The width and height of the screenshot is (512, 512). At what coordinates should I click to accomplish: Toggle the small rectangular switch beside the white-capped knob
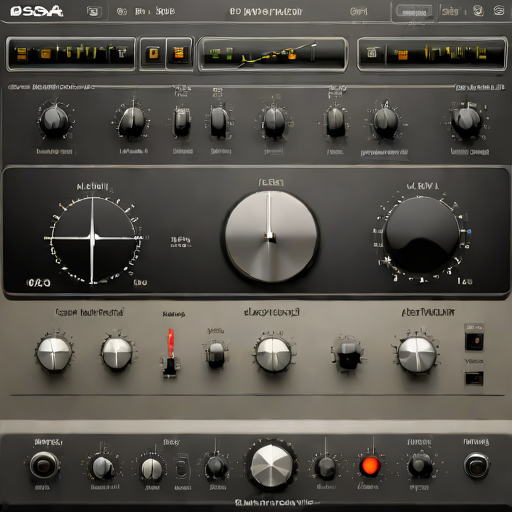pos(183,466)
